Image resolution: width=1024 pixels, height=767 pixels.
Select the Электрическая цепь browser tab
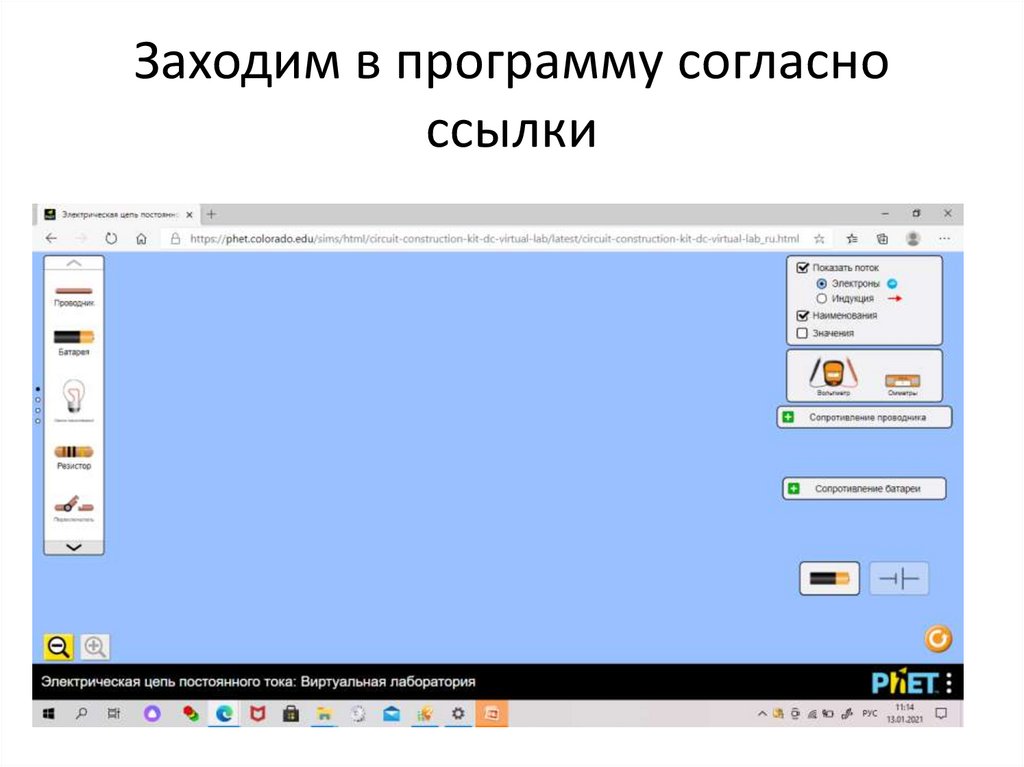[x=118, y=214]
